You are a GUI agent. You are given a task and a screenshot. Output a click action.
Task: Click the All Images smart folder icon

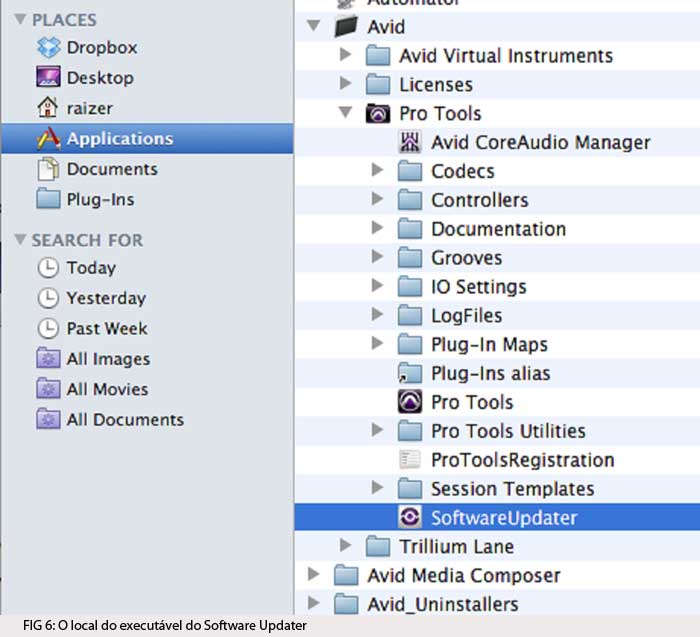click(48, 358)
